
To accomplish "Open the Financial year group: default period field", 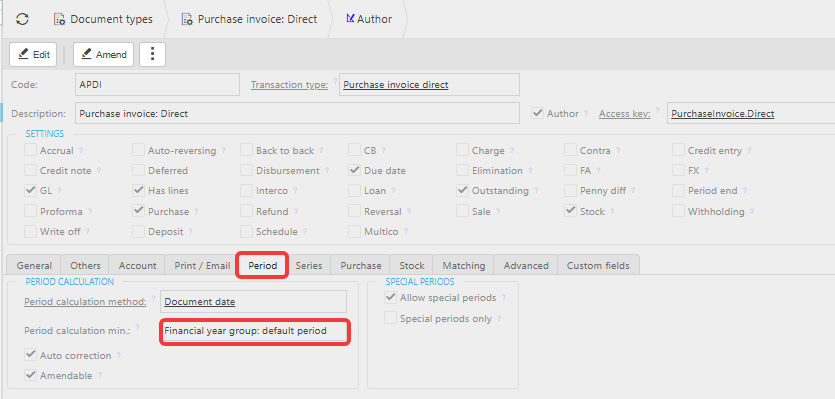I will tap(255, 331).
